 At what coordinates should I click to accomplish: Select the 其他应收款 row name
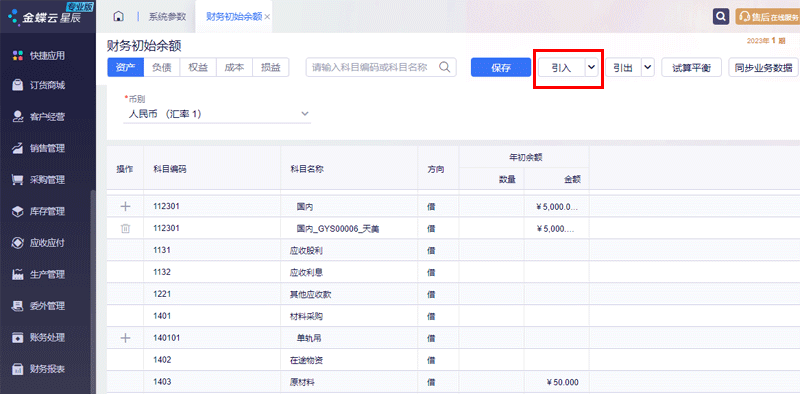(x=311, y=294)
